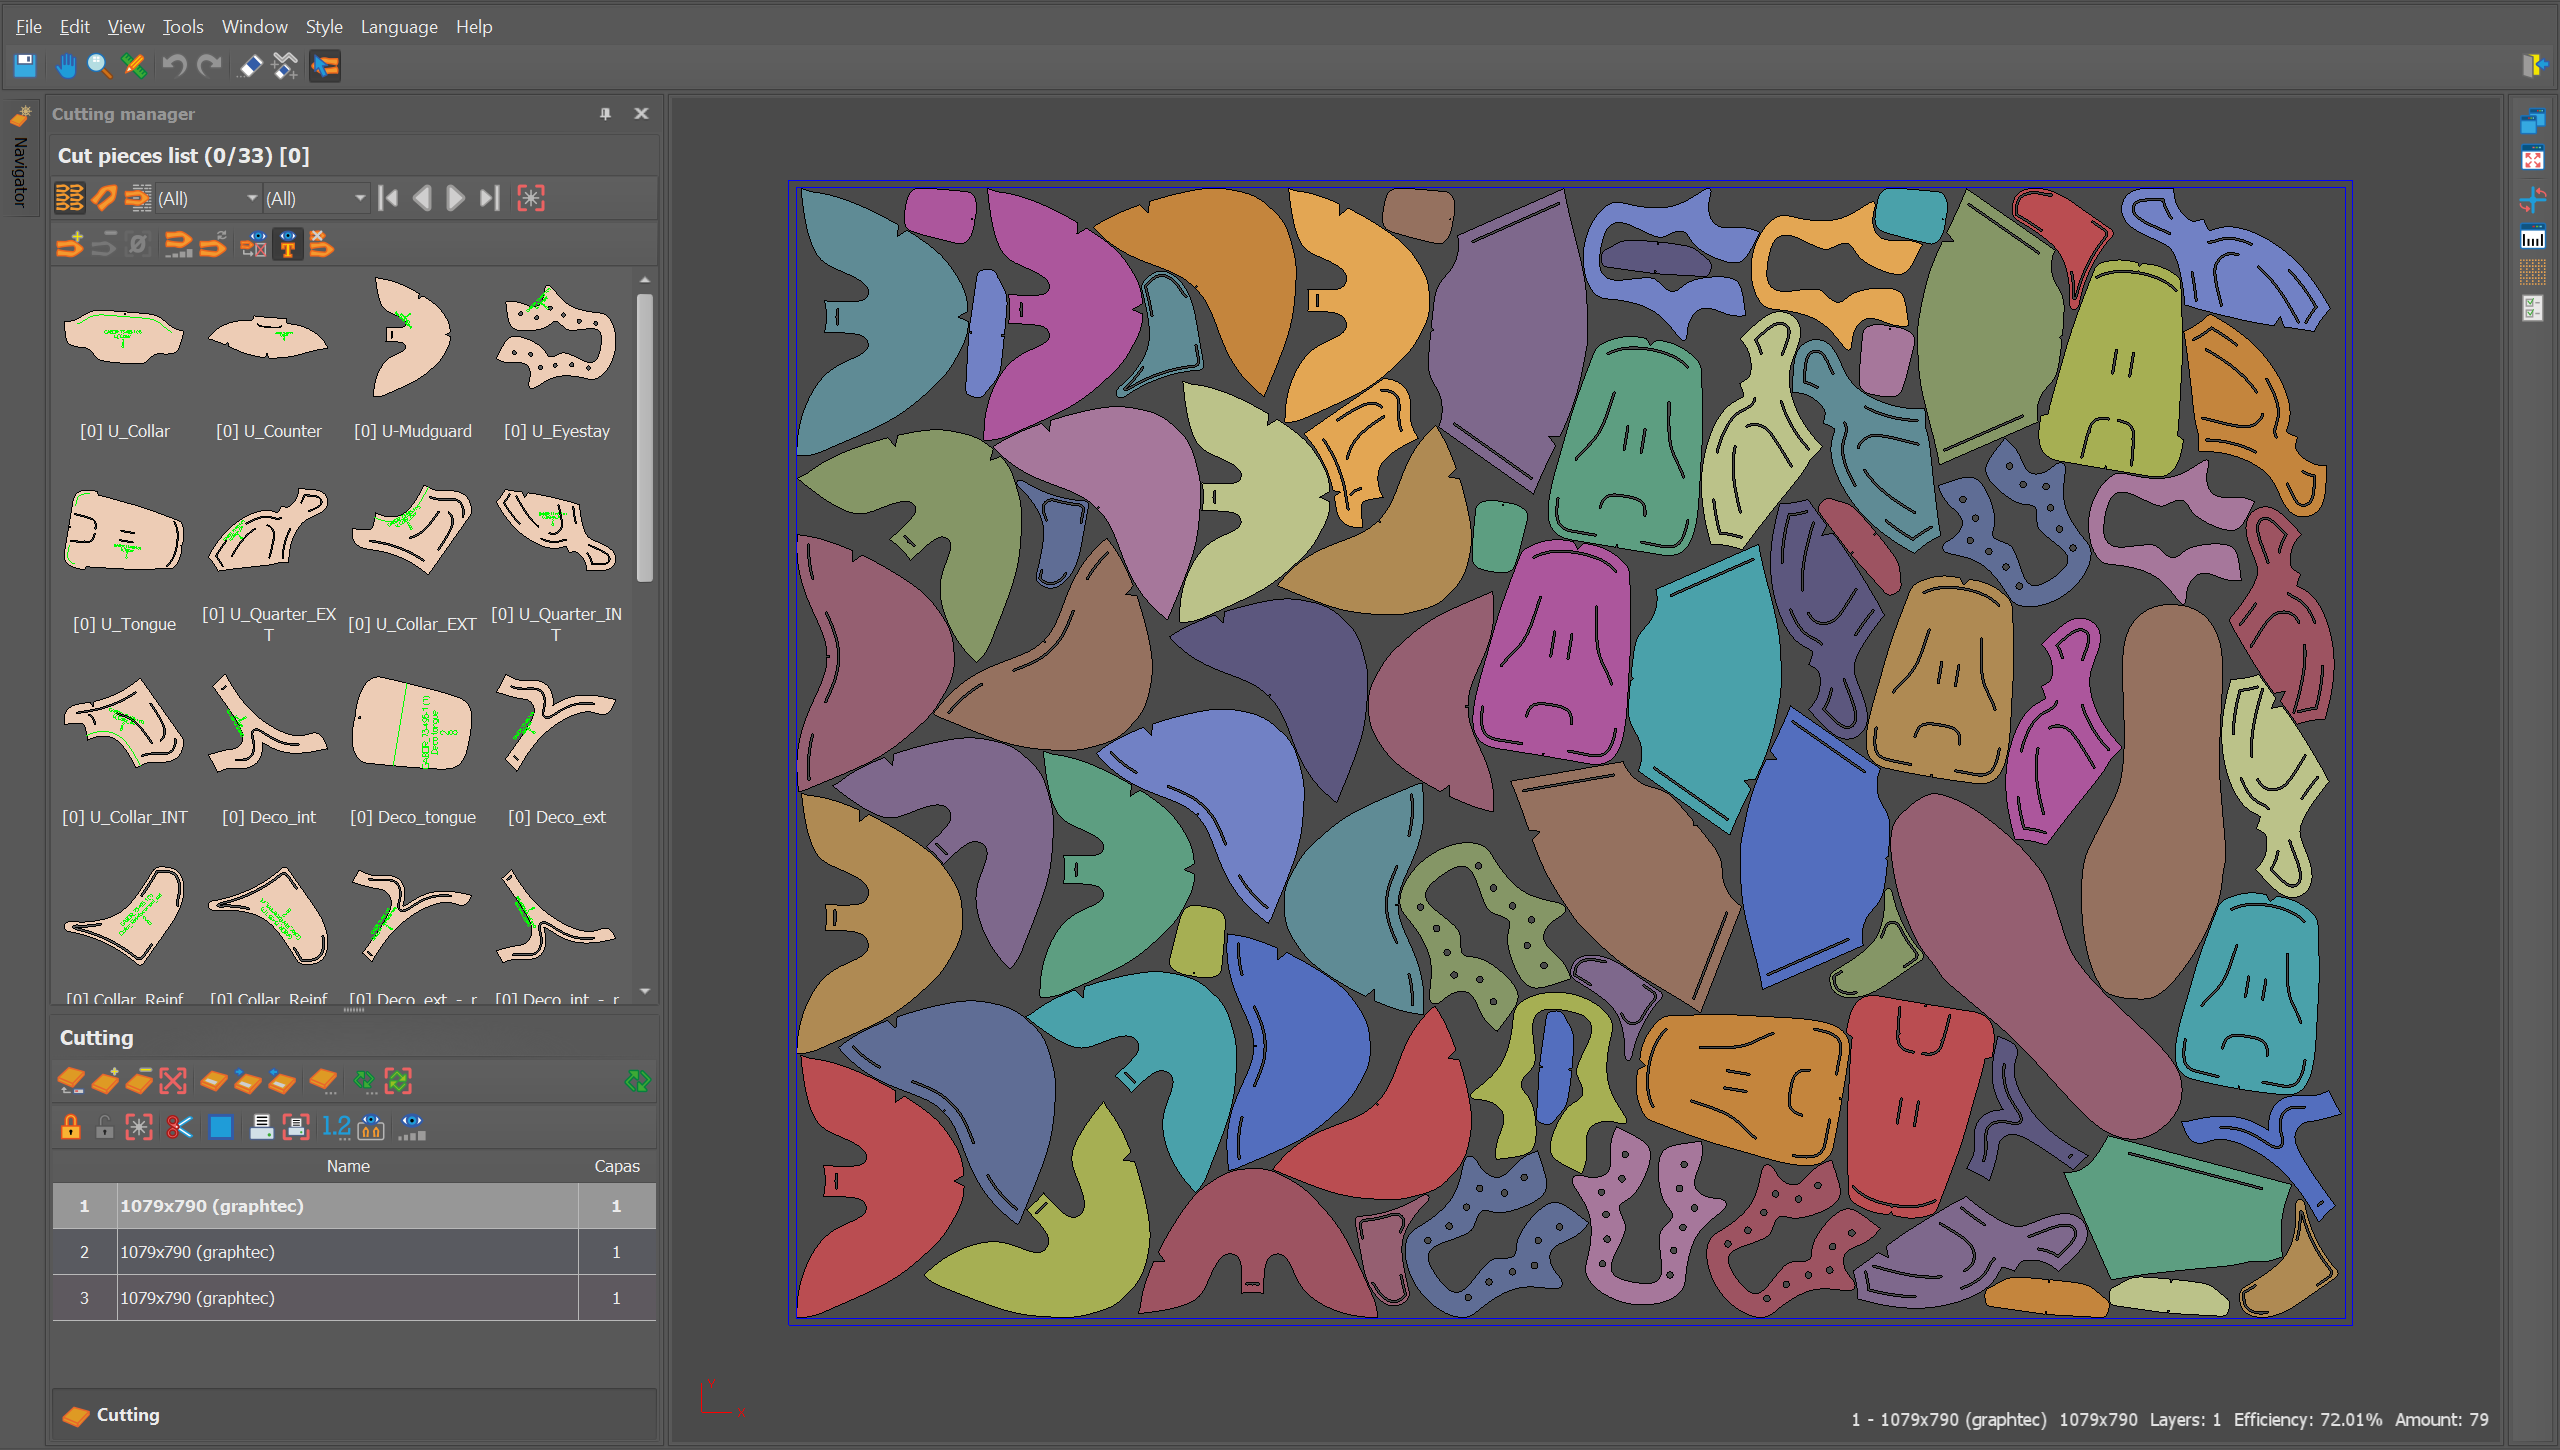
Task: Click the orange lock icon
Action: (x=70, y=1127)
